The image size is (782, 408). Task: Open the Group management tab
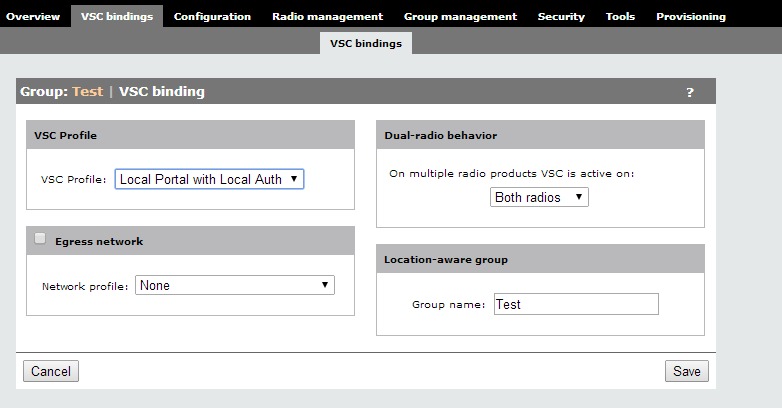pyautogui.click(x=460, y=16)
